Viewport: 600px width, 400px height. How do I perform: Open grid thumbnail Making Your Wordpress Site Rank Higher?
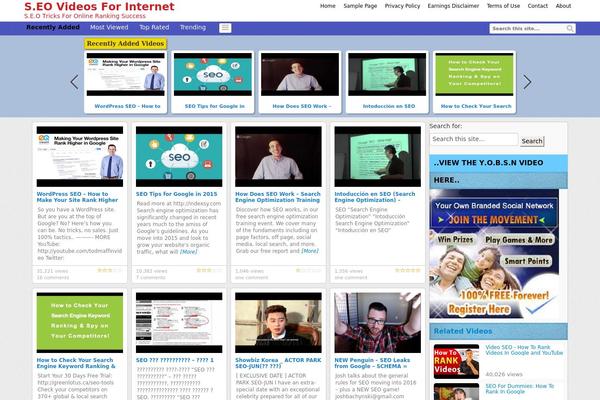[x=80, y=157]
